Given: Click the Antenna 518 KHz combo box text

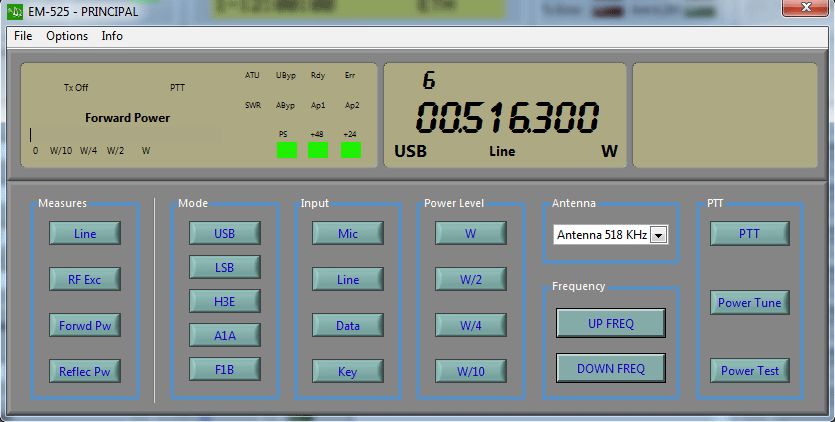Looking at the screenshot, I should (602, 235).
